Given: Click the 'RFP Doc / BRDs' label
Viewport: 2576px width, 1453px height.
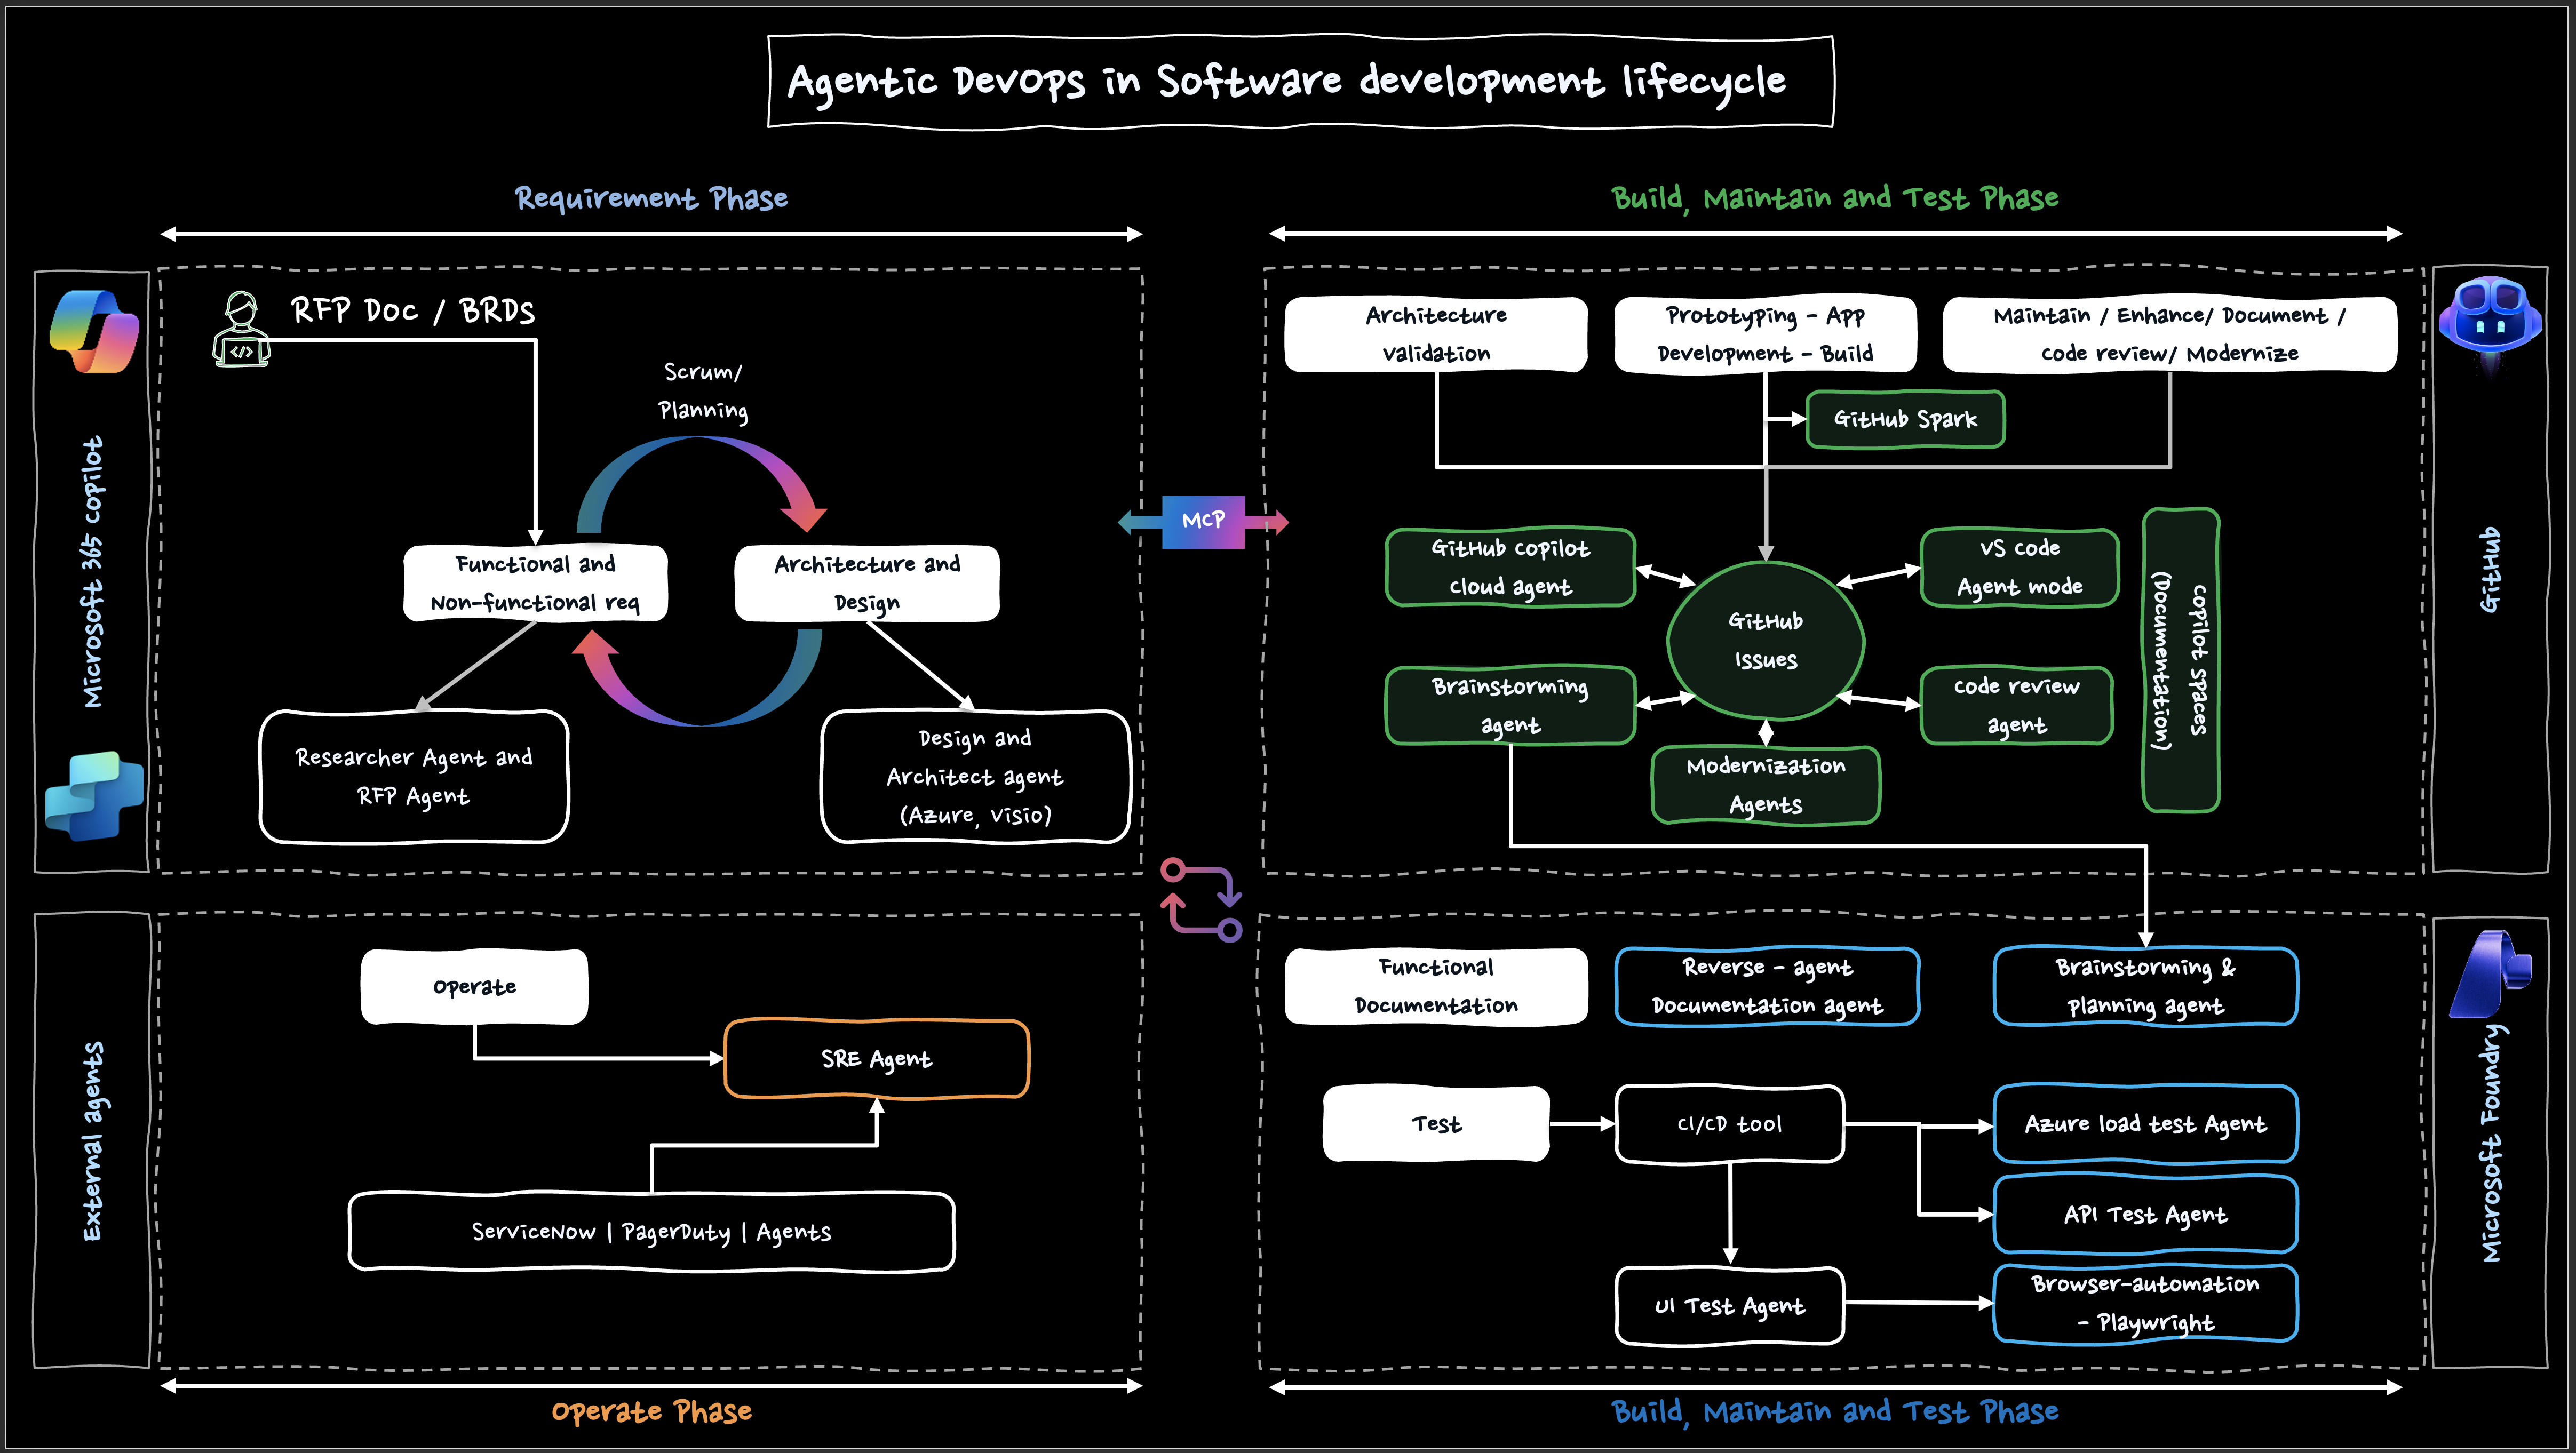Looking at the screenshot, I should click(x=413, y=311).
